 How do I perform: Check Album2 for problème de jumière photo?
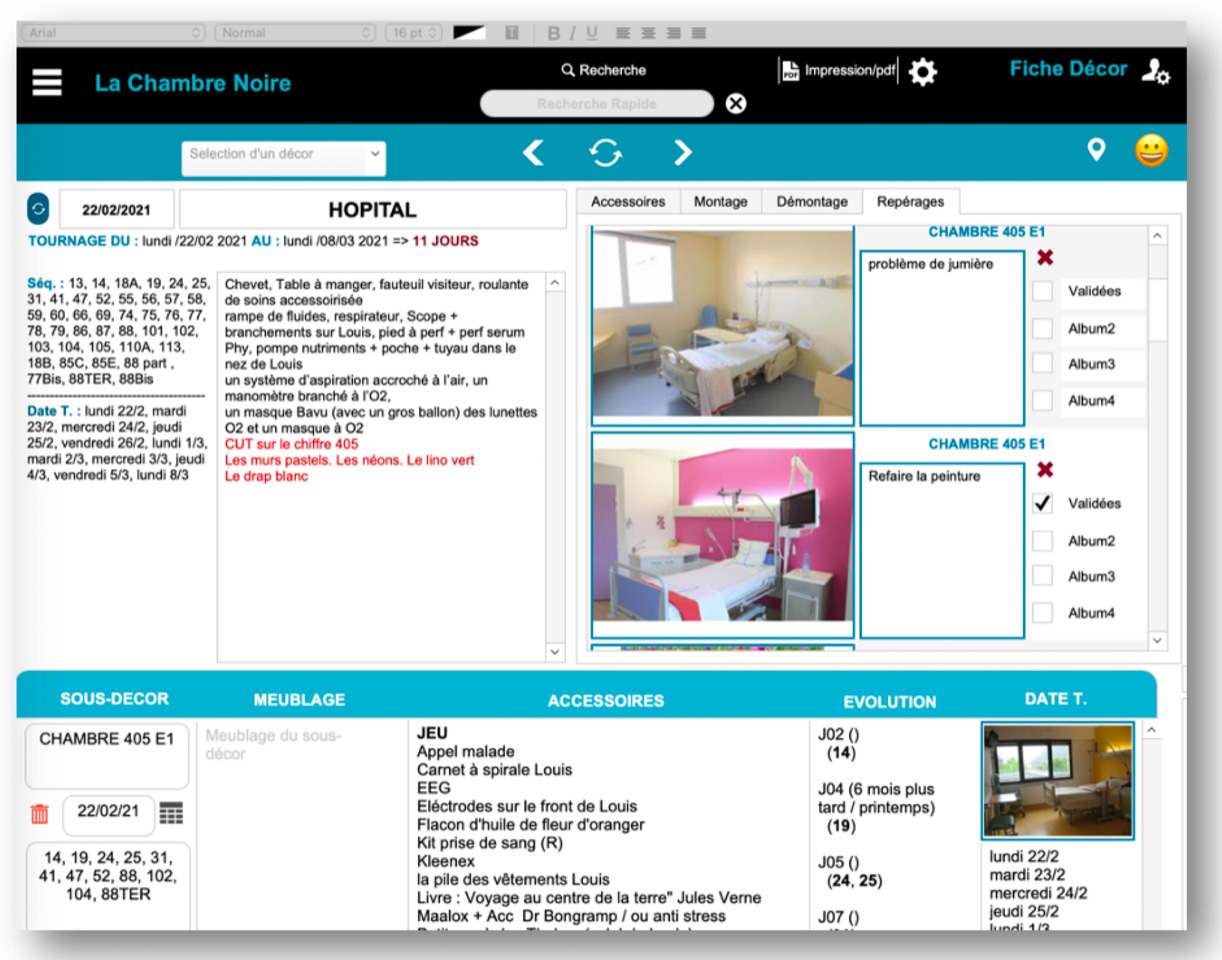[x=1043, y=328]
